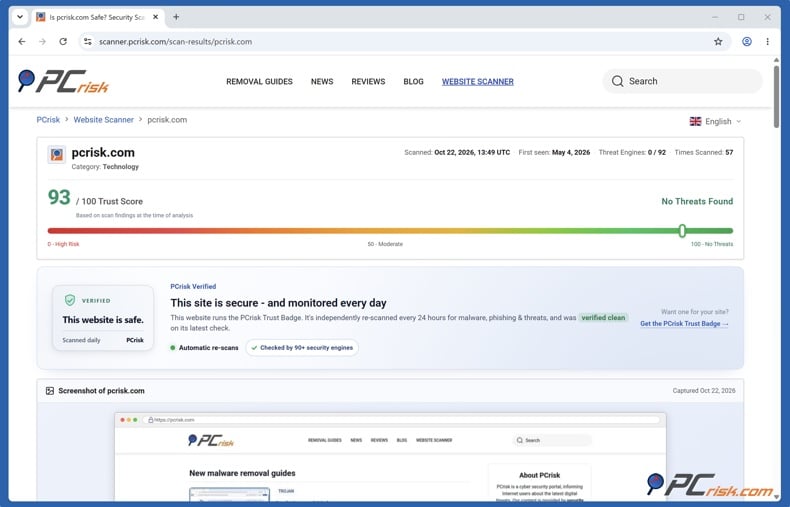Click the '100 - No Threats' scale label
This screenshot has width=790, height=507.
[711, 244]
